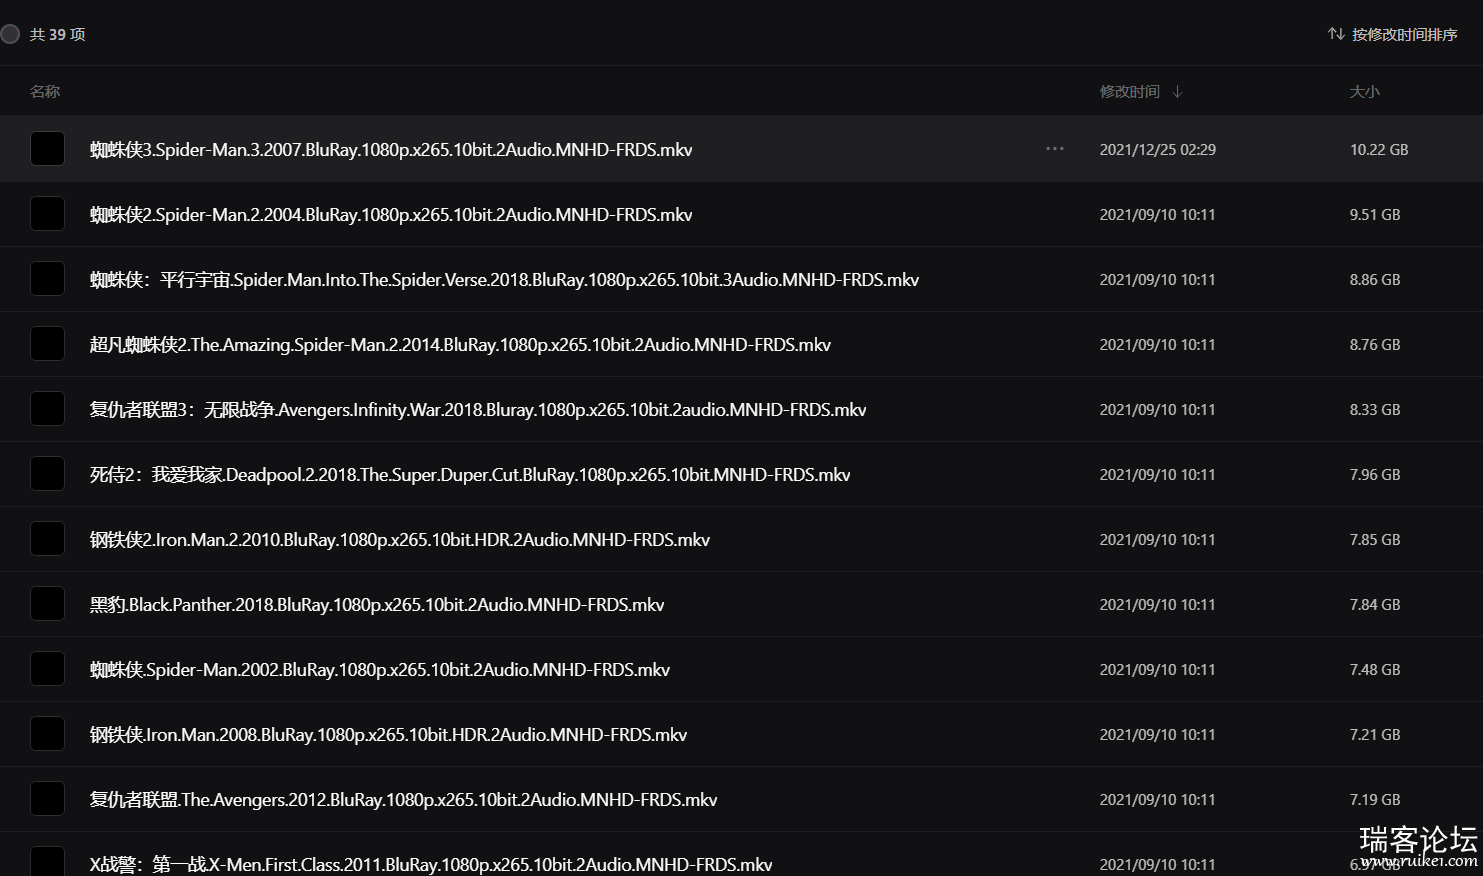Sort by the 修改时间 column header
Image resolution: width=1483 pixels, height=876 pixels.
tap(1129, 91)
